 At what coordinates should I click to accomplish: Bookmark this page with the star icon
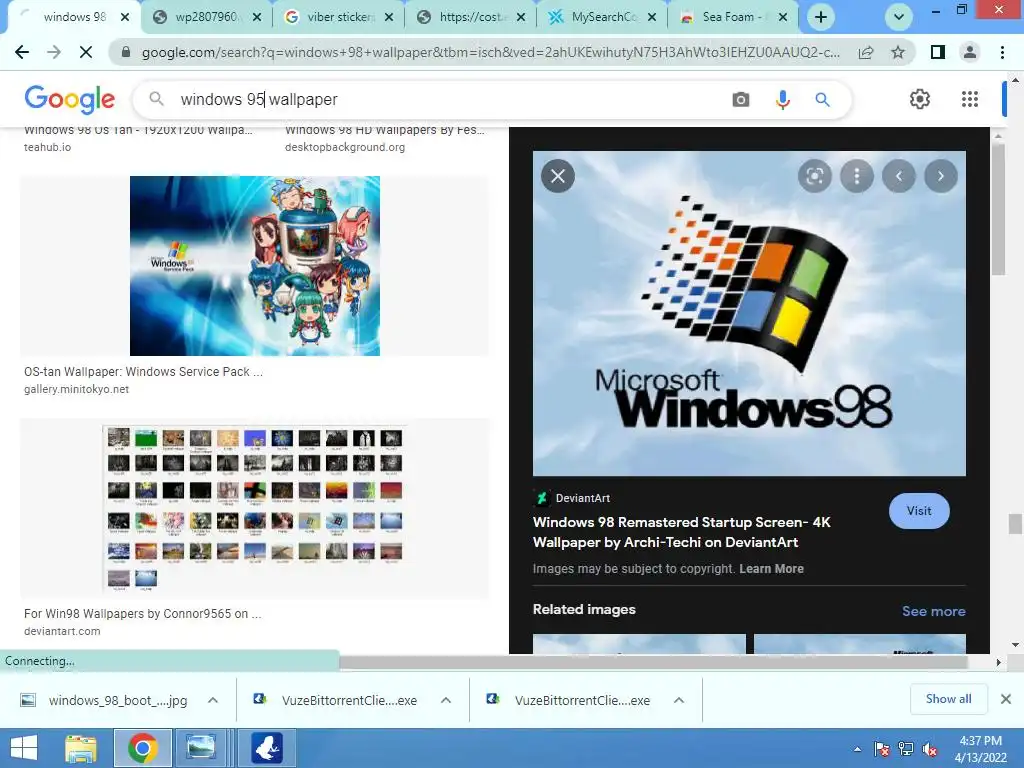(x=898, y=52)
